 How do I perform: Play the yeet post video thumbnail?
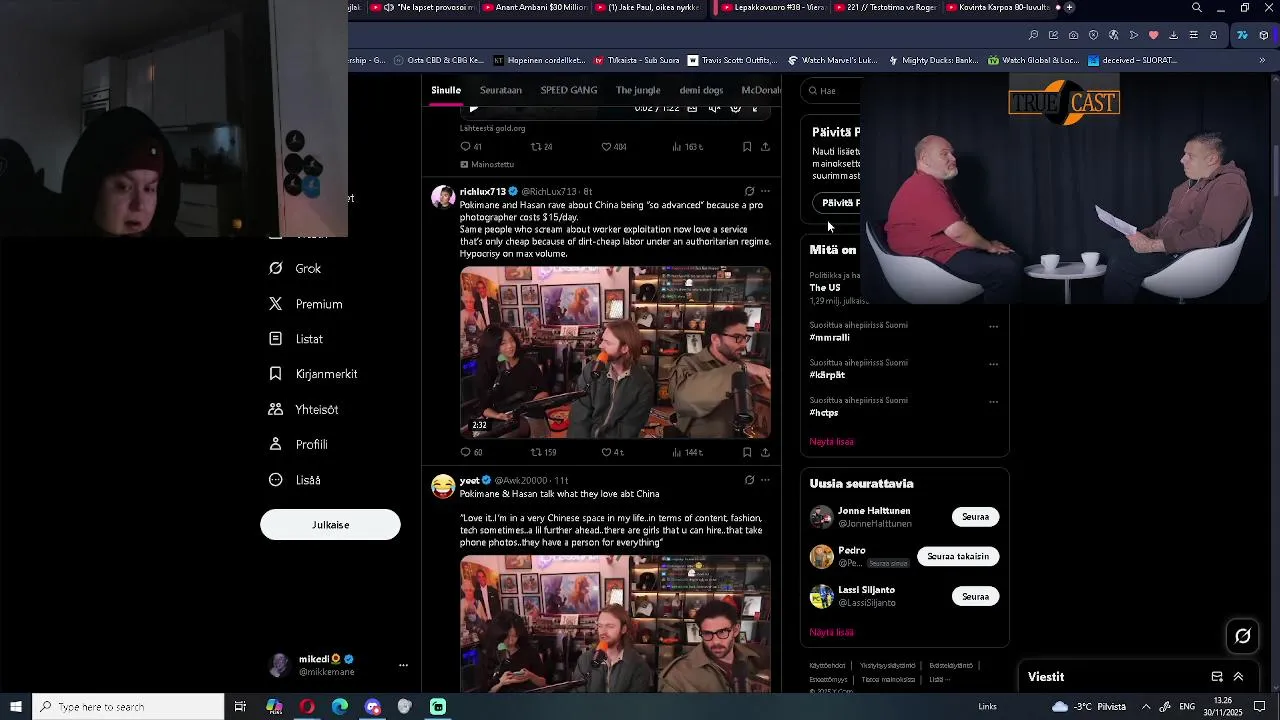coord(615,623)
